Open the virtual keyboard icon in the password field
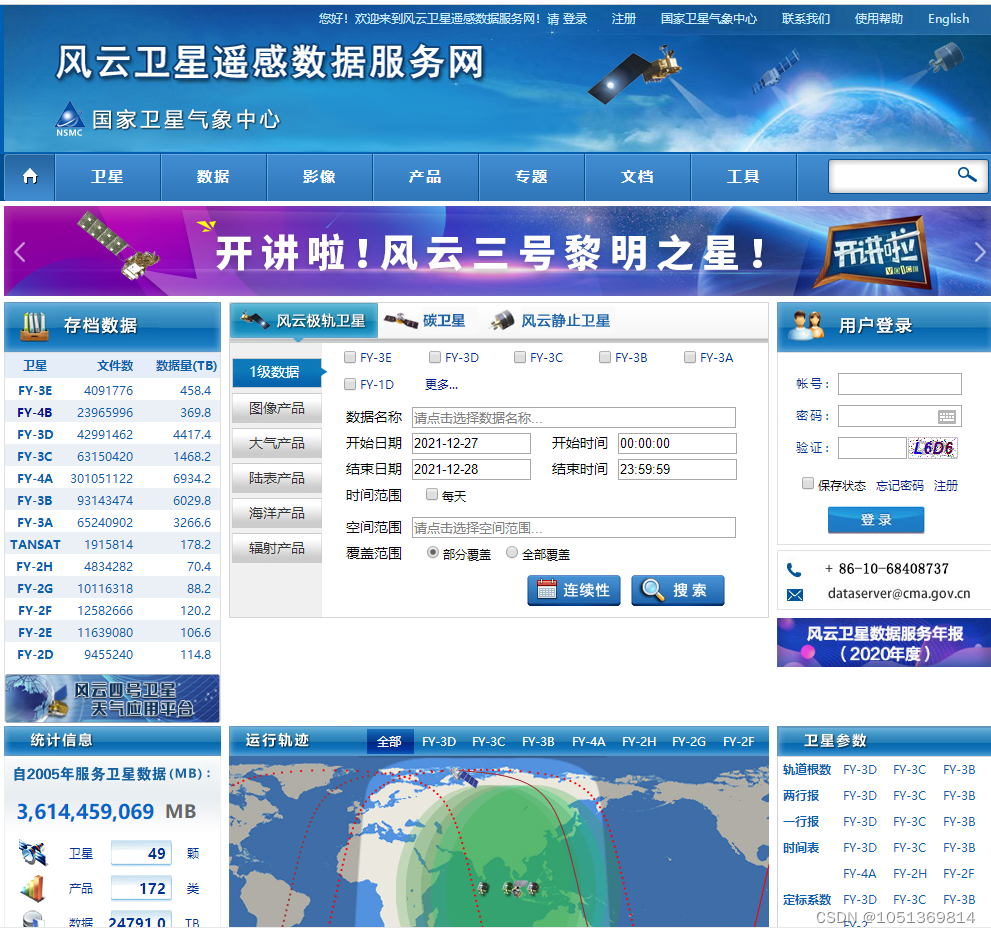The width and height of the screenshot is (991, 933). pyautogui.click(x=946, y=416)
